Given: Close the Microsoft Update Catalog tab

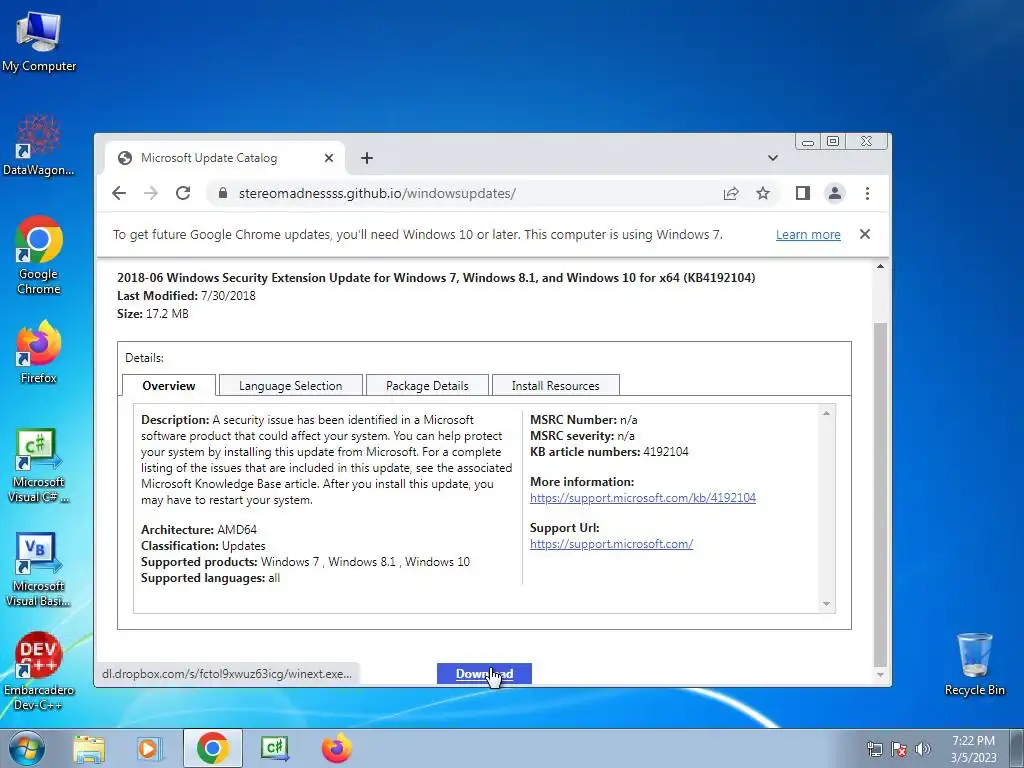Looking at the screenshot, I should click(x=329, y=158).
